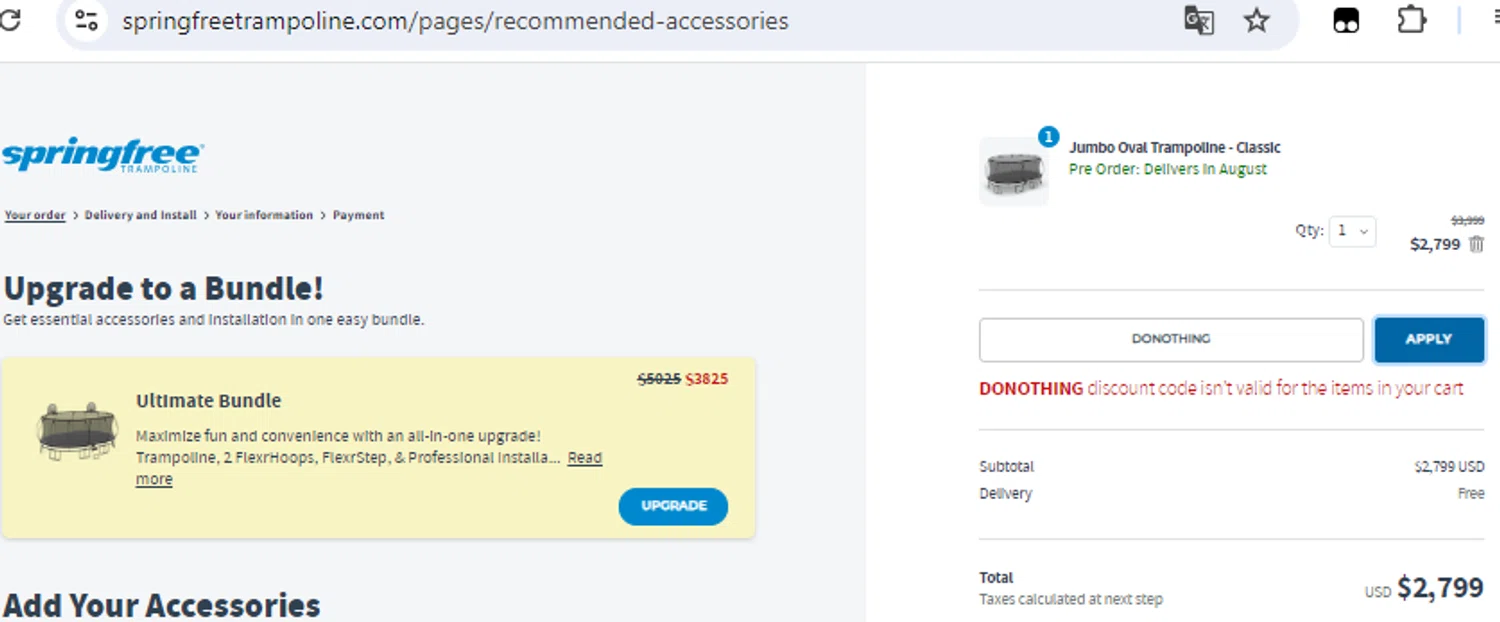Select the Delivery and Install breadcrumb step

click(x=140, y=215)
